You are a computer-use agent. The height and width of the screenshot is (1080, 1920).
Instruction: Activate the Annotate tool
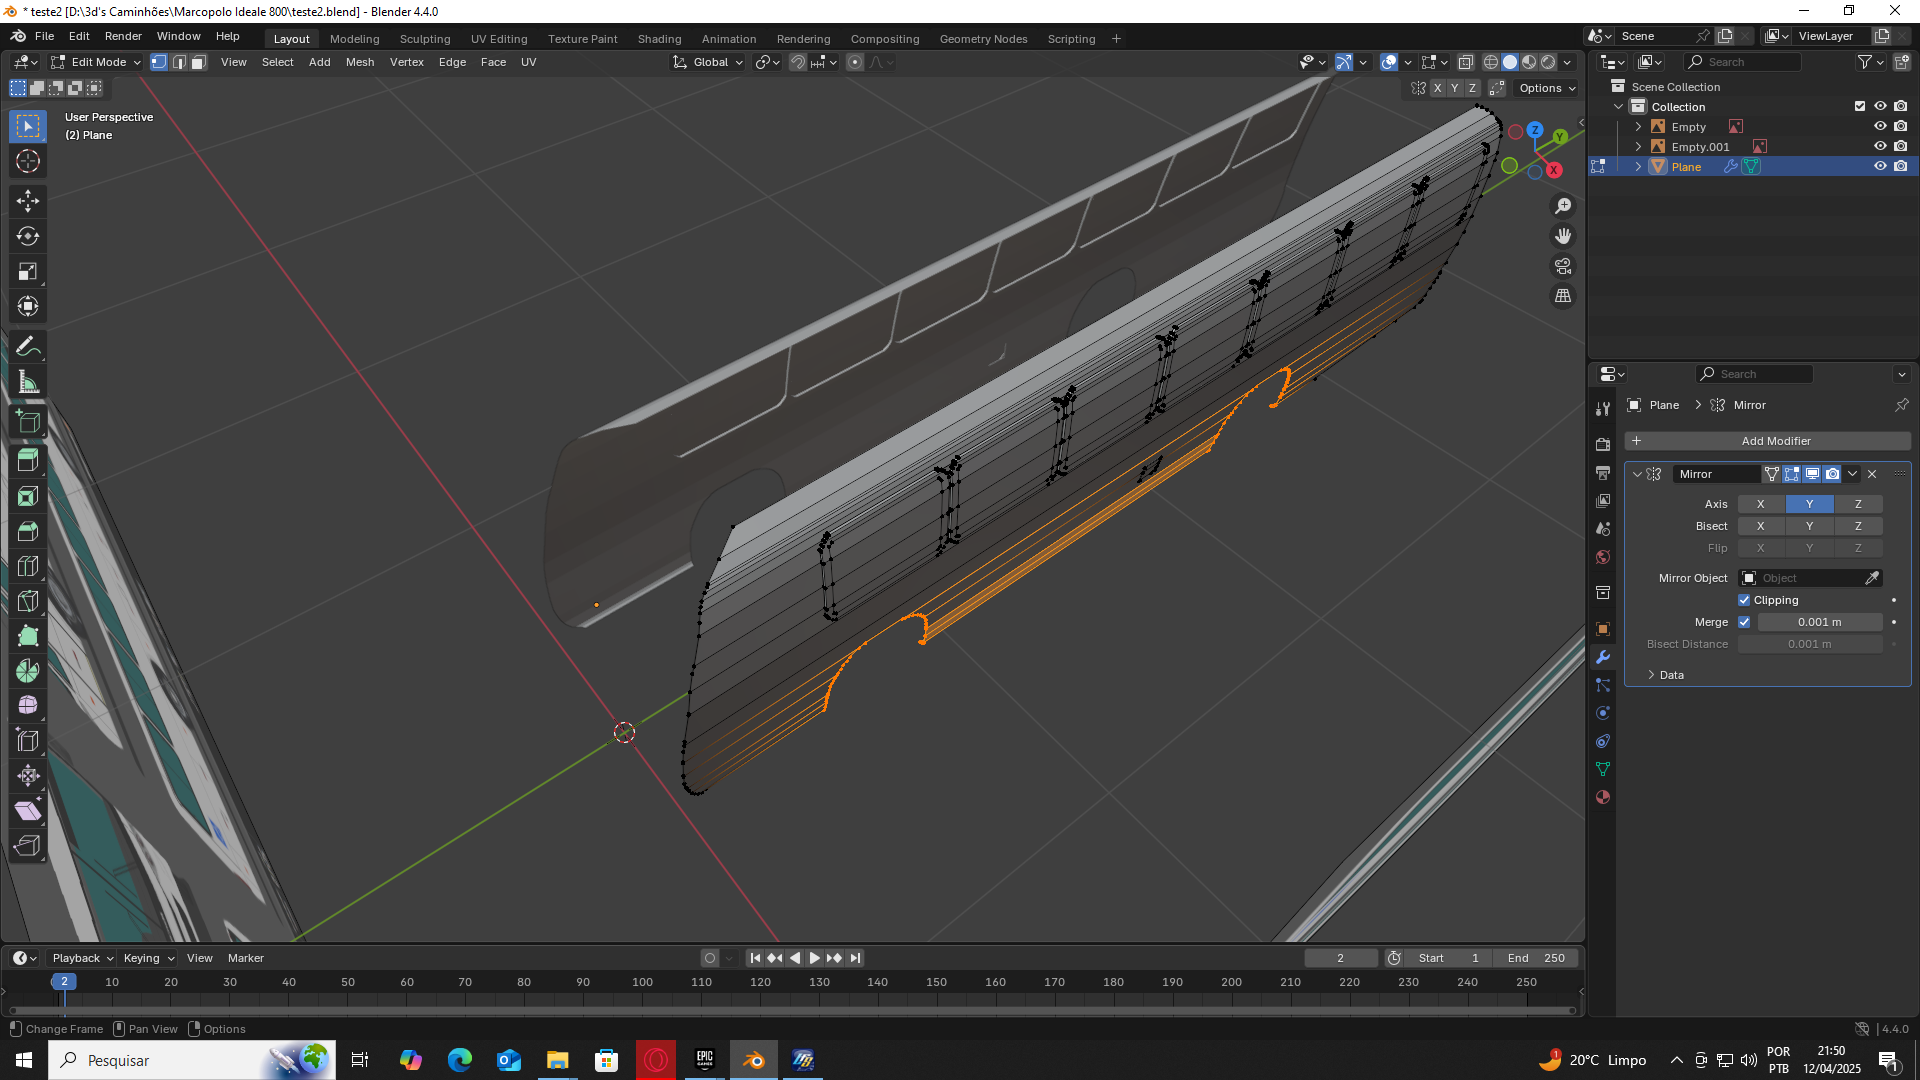[x=27, y=346]
